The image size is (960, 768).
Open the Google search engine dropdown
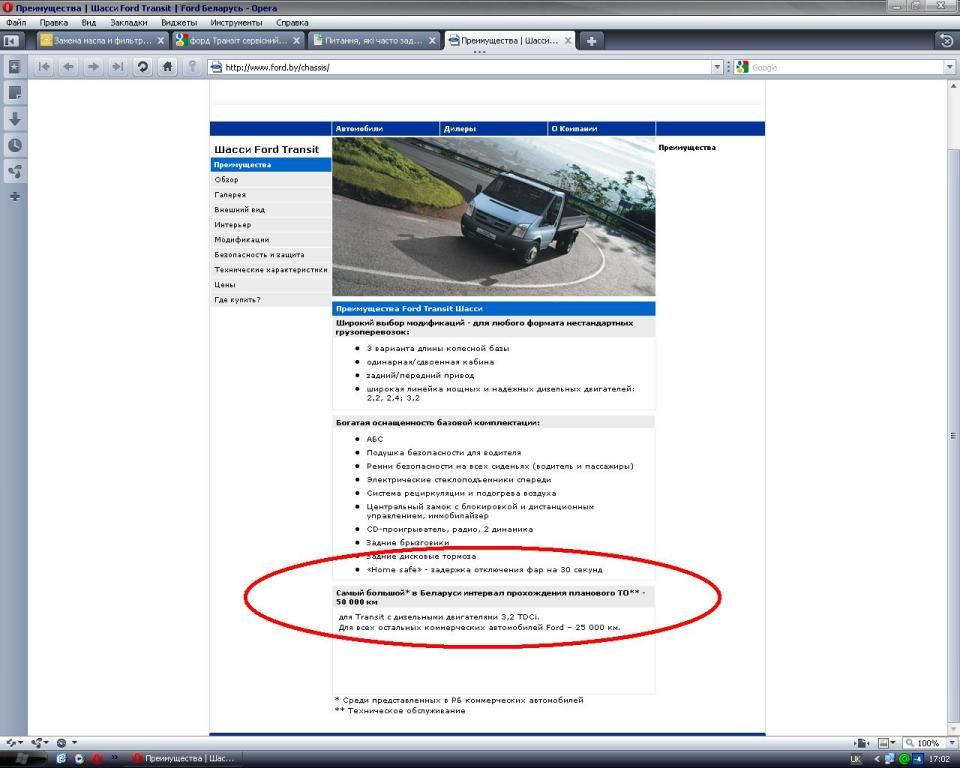point(743,67)
